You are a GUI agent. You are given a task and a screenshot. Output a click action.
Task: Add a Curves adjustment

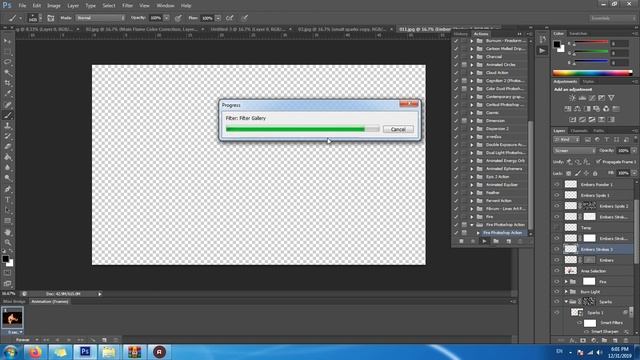[592, 98]
